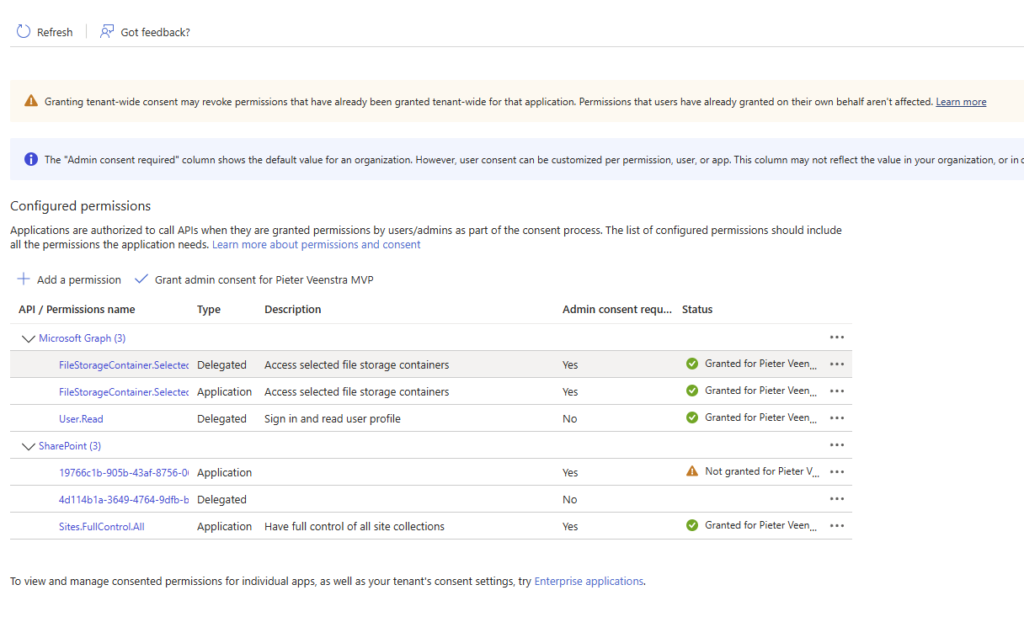Click the Refresh button label
Viewport: 1024px width, 622px height.
[x=55, y=32]
